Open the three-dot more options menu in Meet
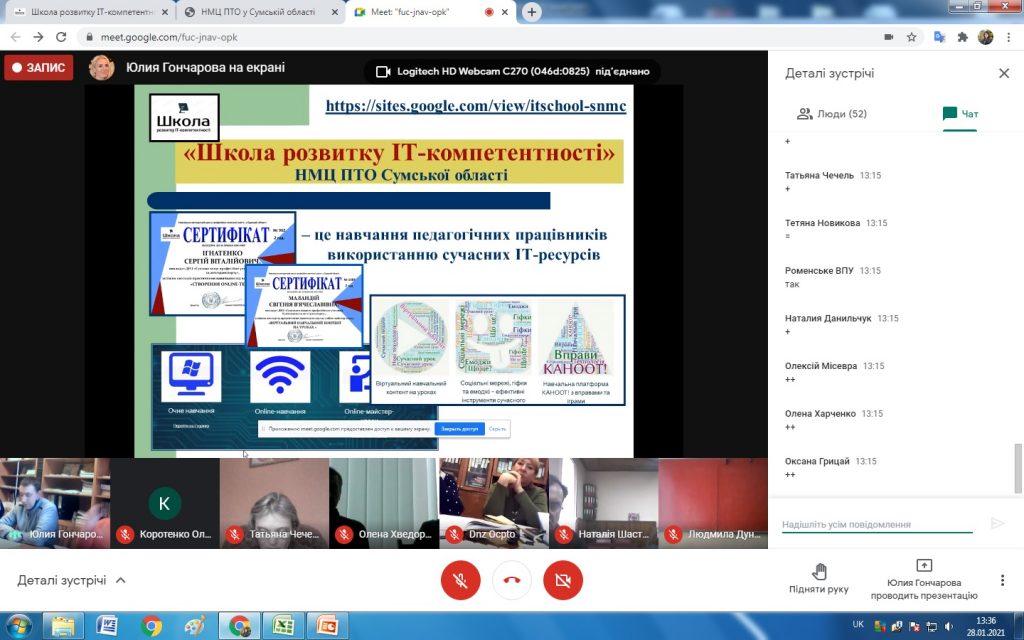The width and height of the screenshot is (1024, 640). click(x=1002, y=580)
